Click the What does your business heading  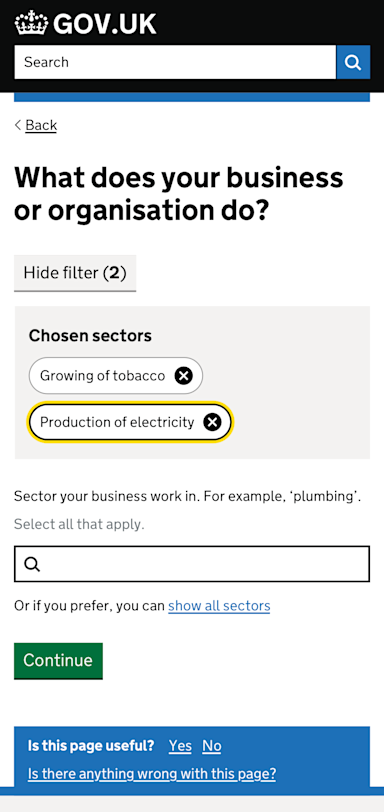tap(179, 194)
